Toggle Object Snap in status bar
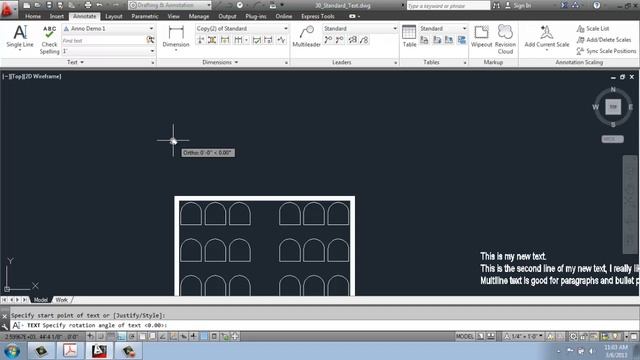The height and width of the screenshot is (360, 640). coord(142,336)
